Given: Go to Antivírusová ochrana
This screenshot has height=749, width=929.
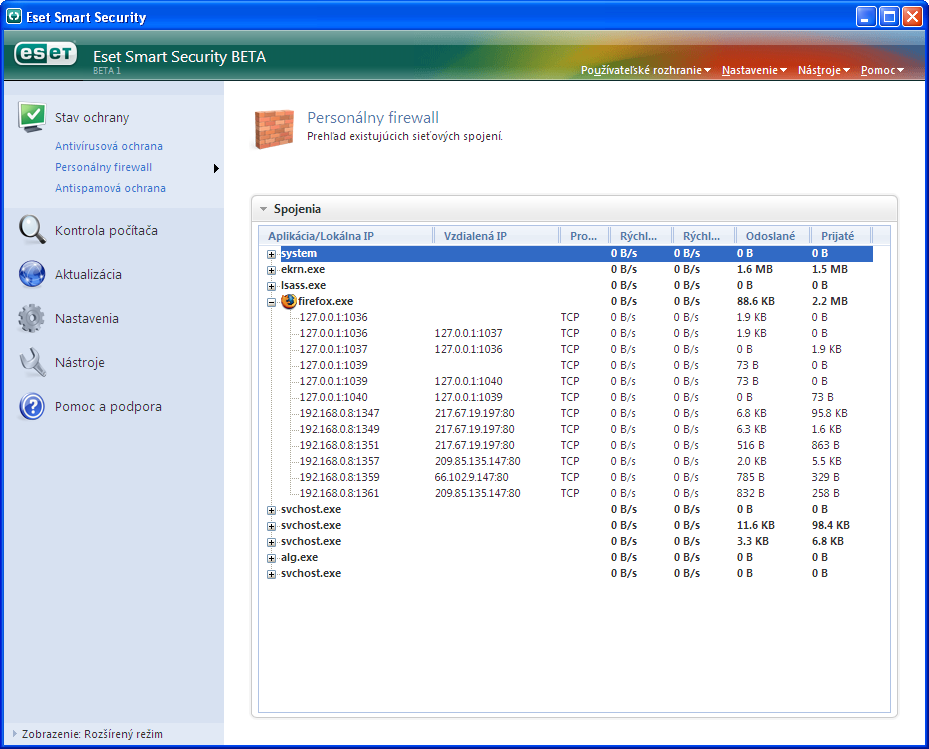Looking at the screenshot, I should tap(109, 146).
